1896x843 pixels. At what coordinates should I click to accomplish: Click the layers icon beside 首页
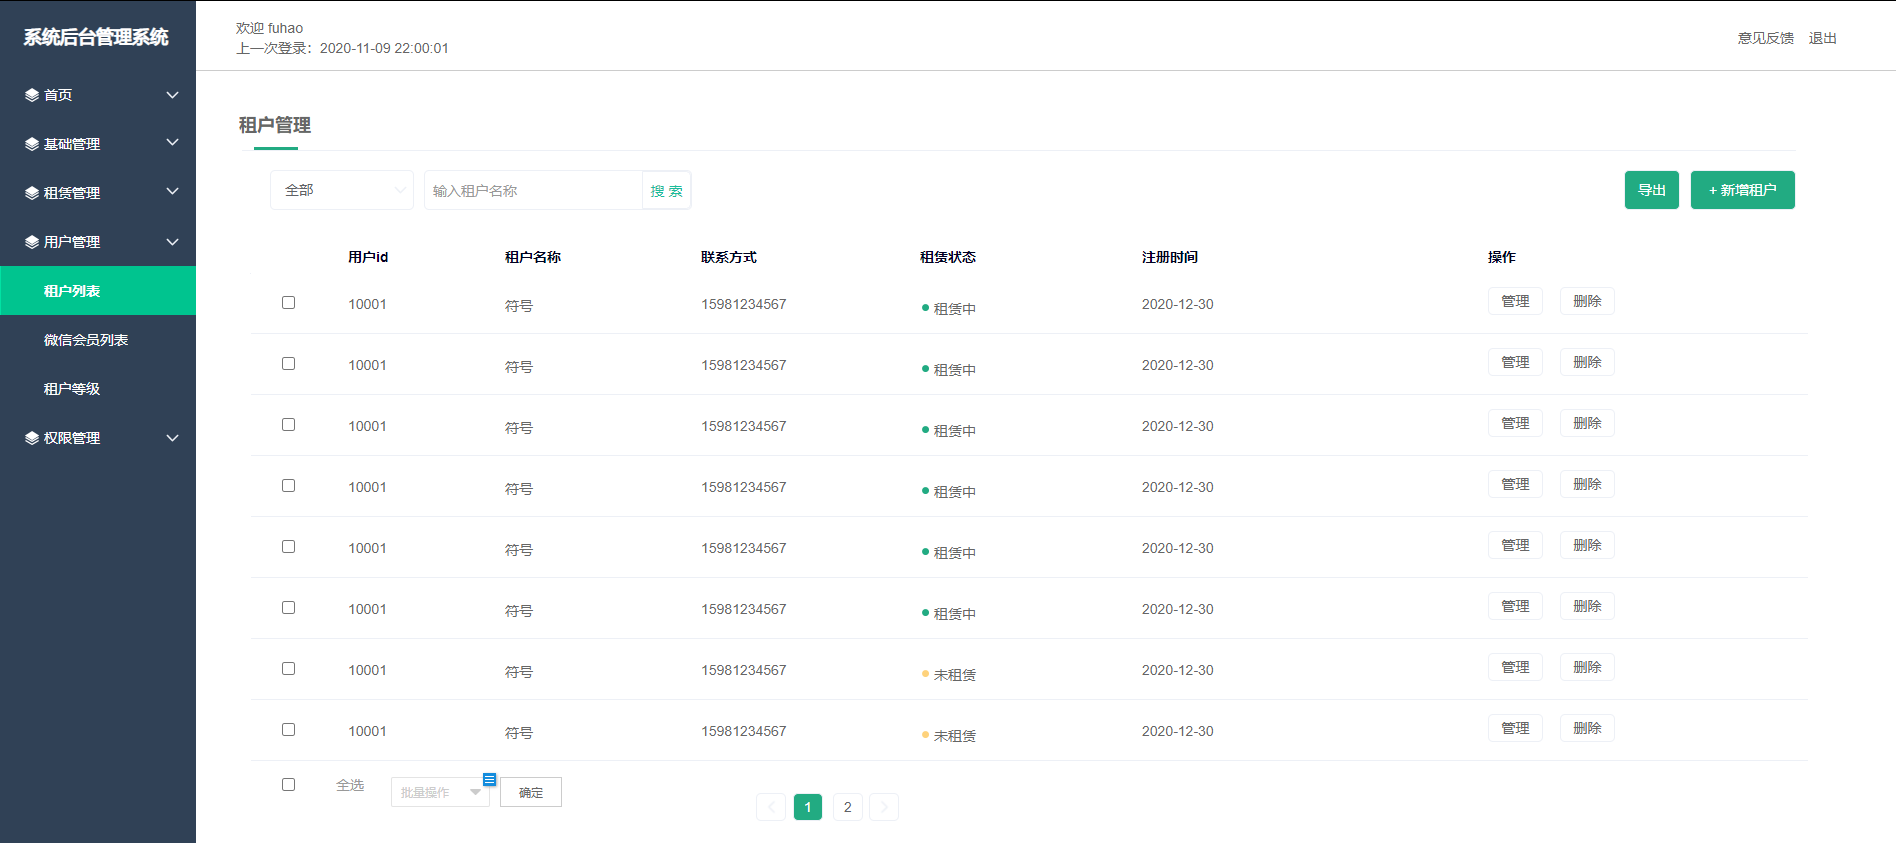pos(32,95)
